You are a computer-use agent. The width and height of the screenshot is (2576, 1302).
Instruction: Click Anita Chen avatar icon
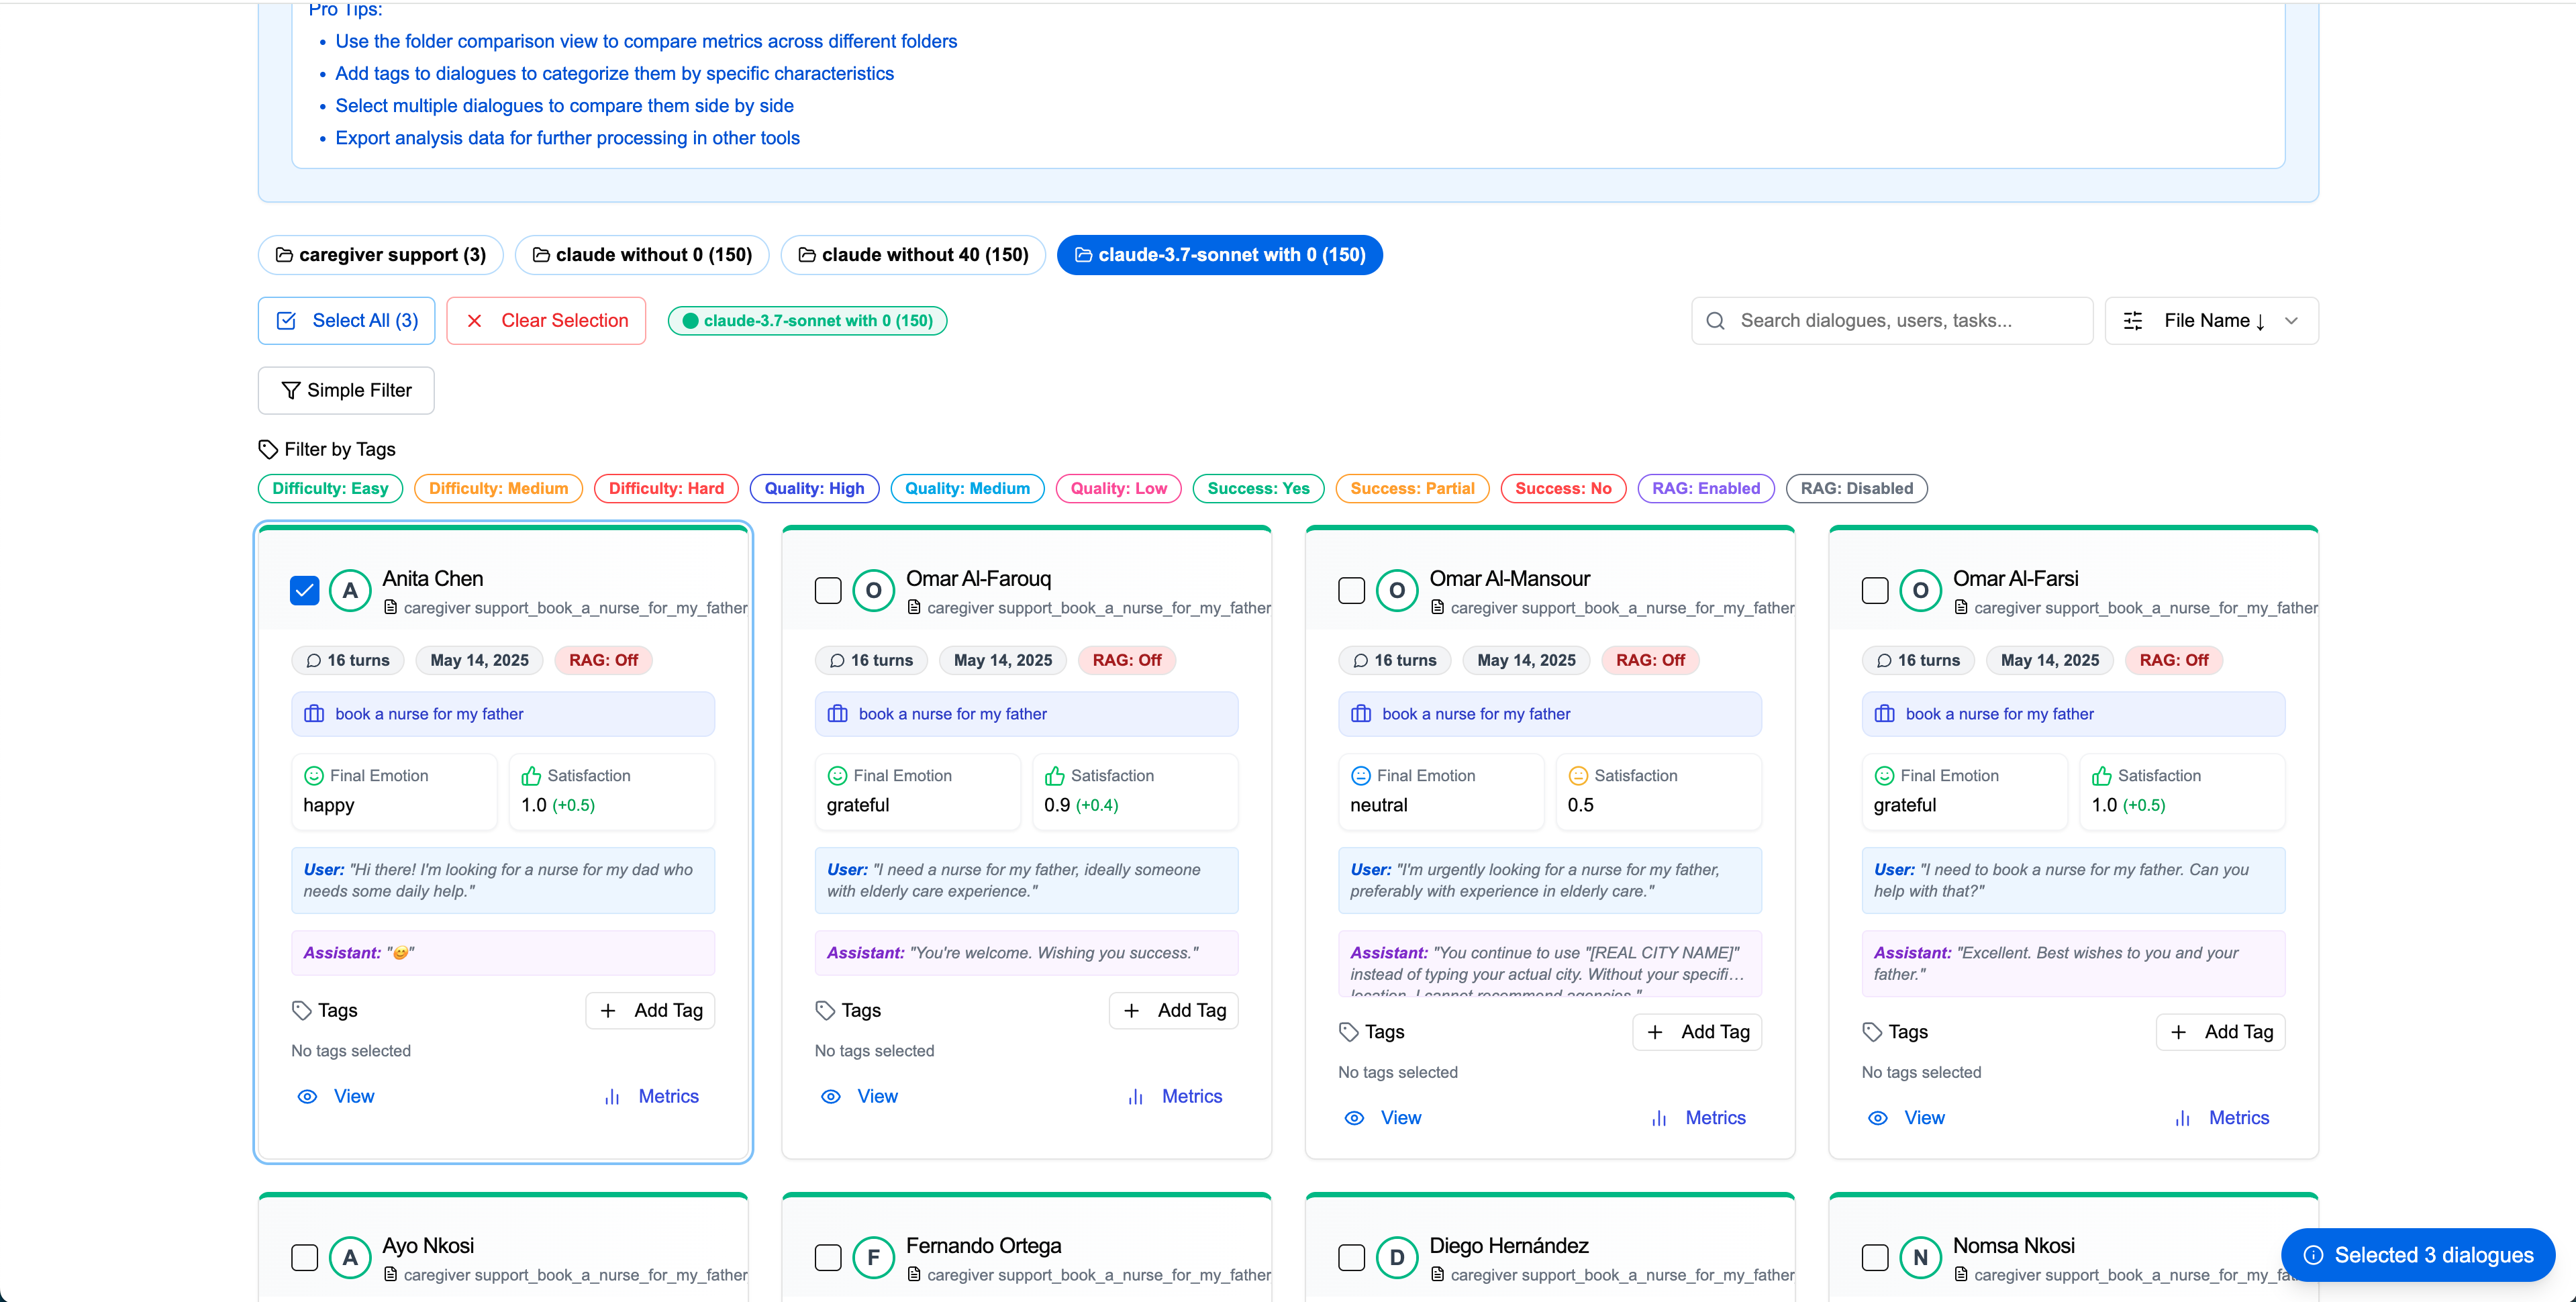[x=350, y=590]
